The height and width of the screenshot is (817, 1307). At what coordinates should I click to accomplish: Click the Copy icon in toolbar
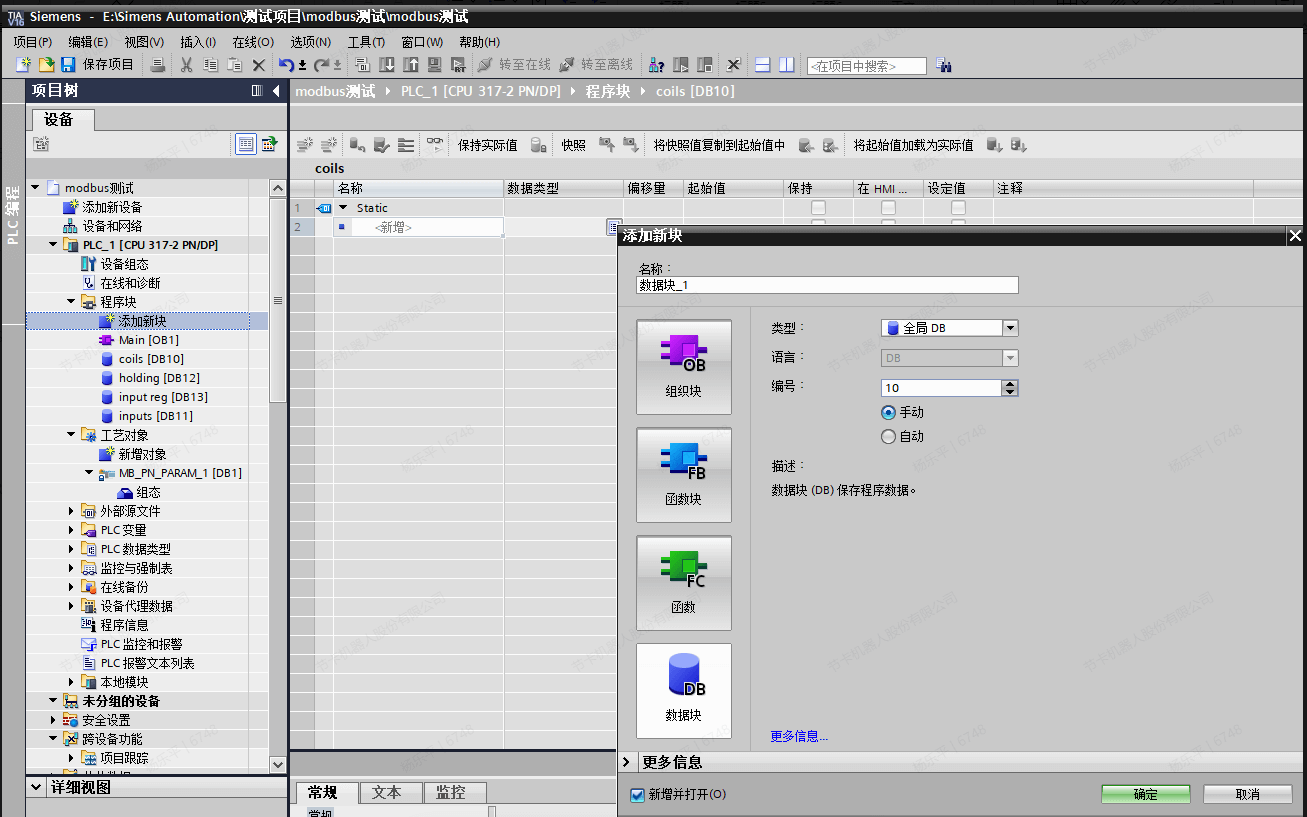point(210,65)
